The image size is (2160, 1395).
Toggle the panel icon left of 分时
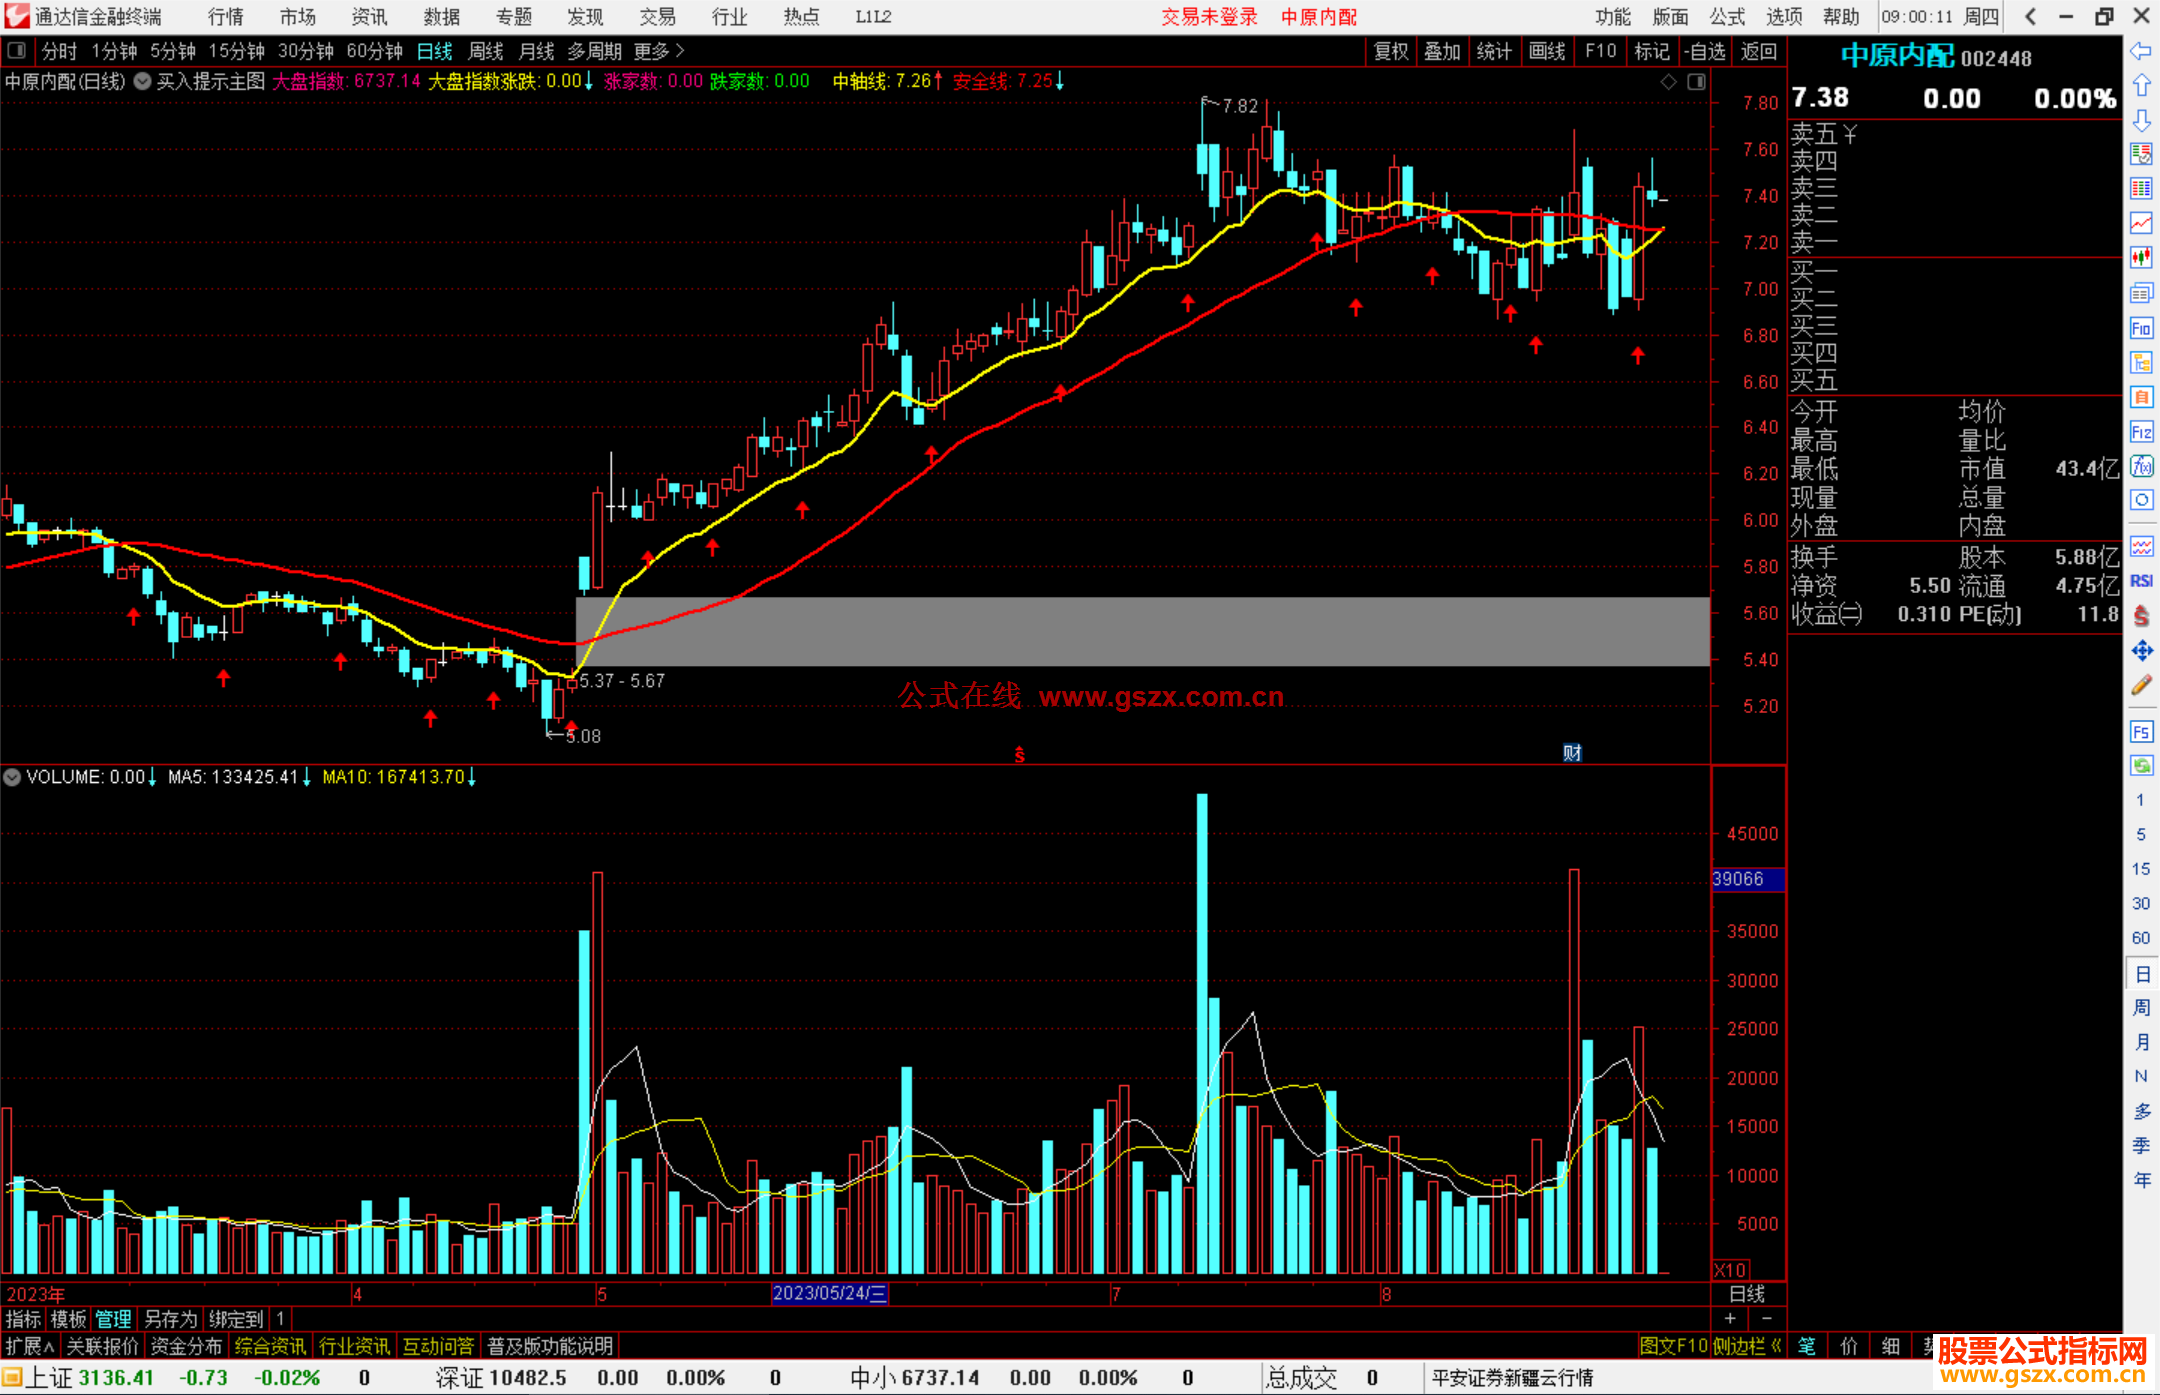[x=17, y=50]
